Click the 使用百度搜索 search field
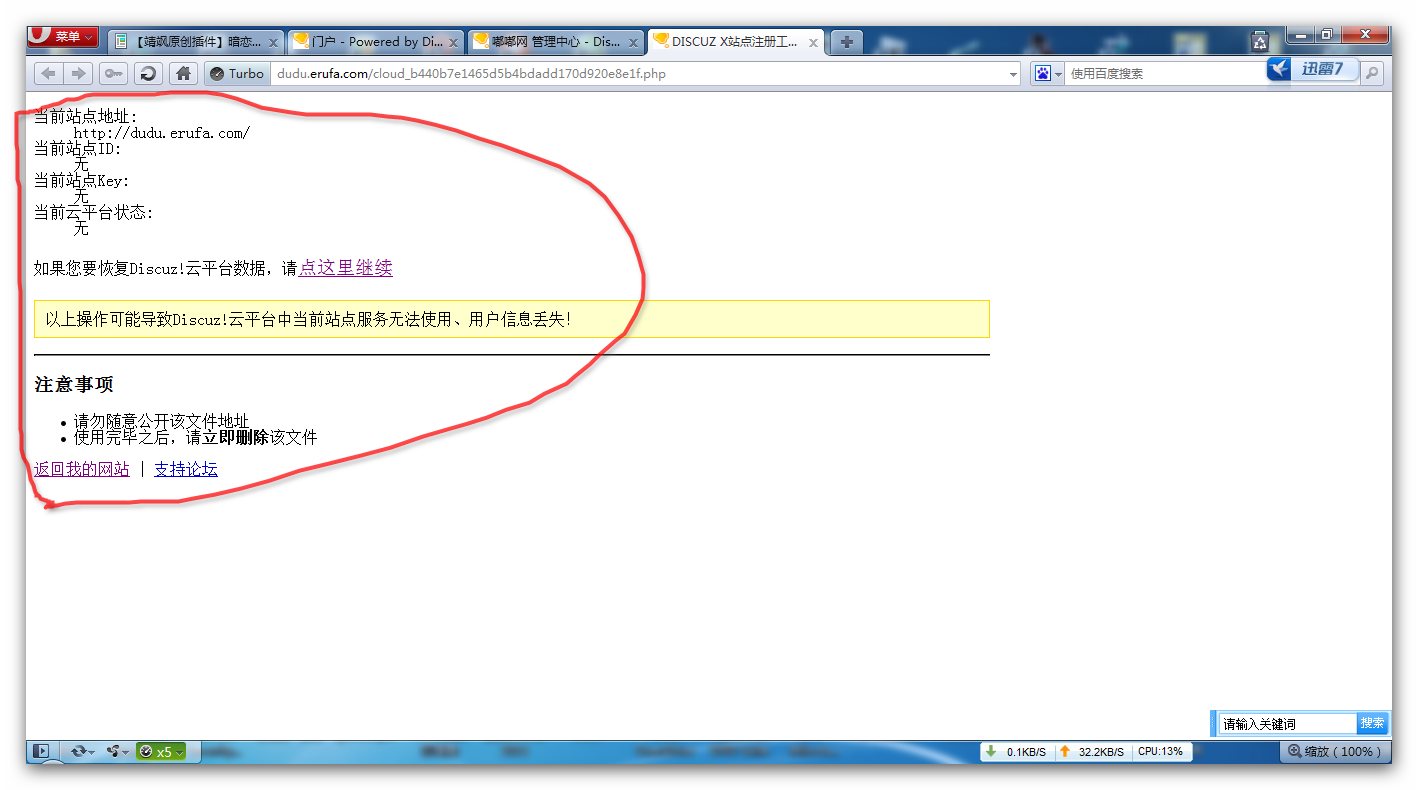The image size is (1418, 790). pyautogui.click(x=1165, y=73)
